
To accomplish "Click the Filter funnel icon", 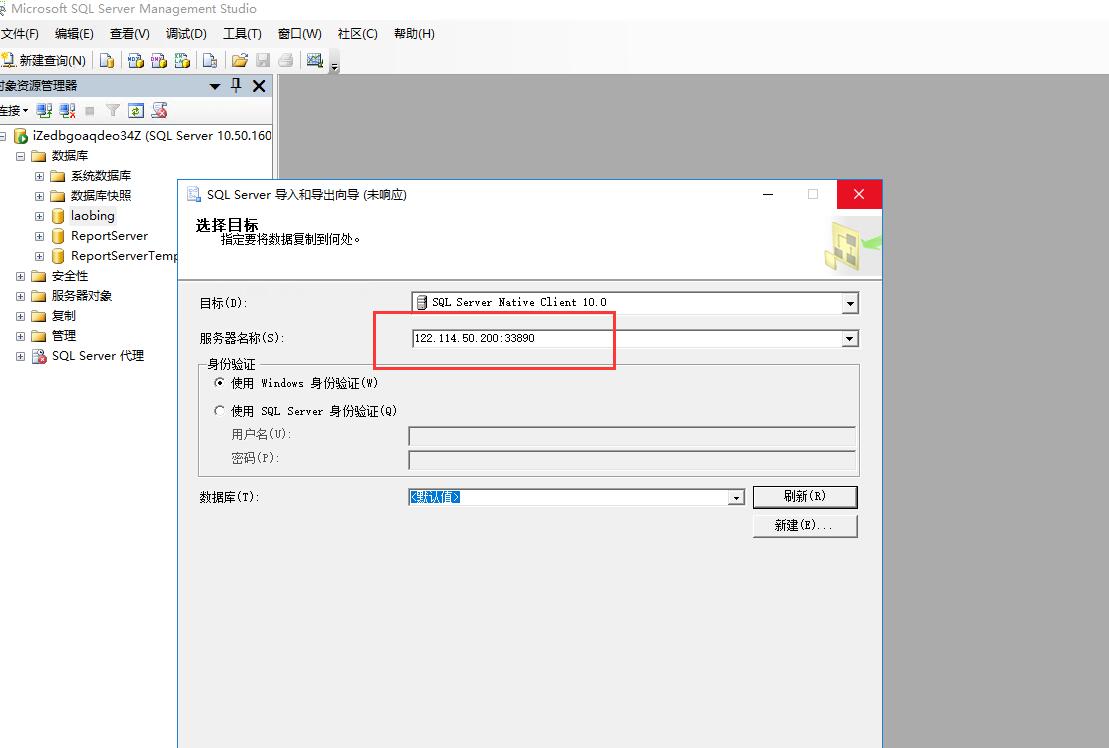I will click(x=112, y=111).
